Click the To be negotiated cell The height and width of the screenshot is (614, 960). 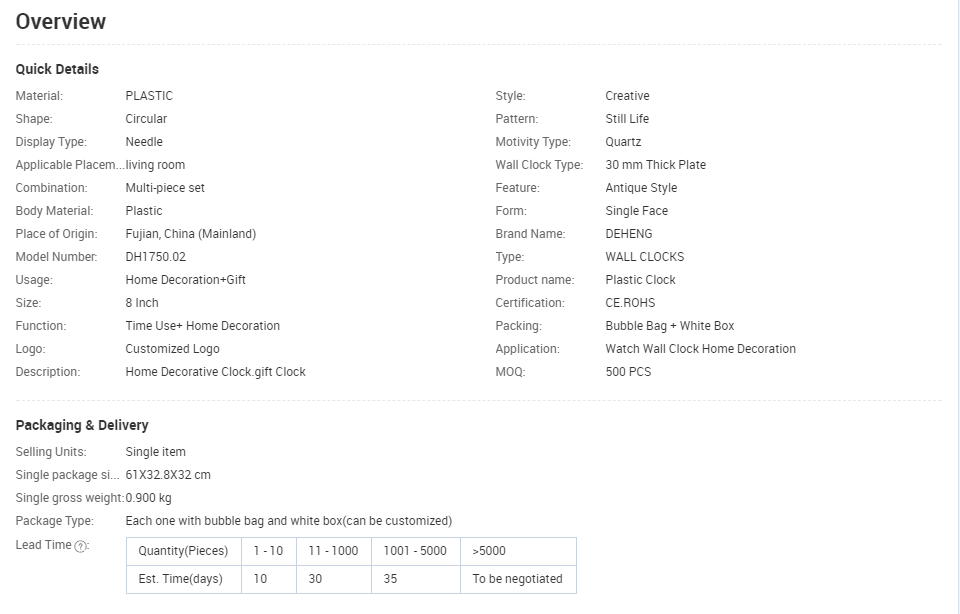pyautogui.click(x=517, y=579)
